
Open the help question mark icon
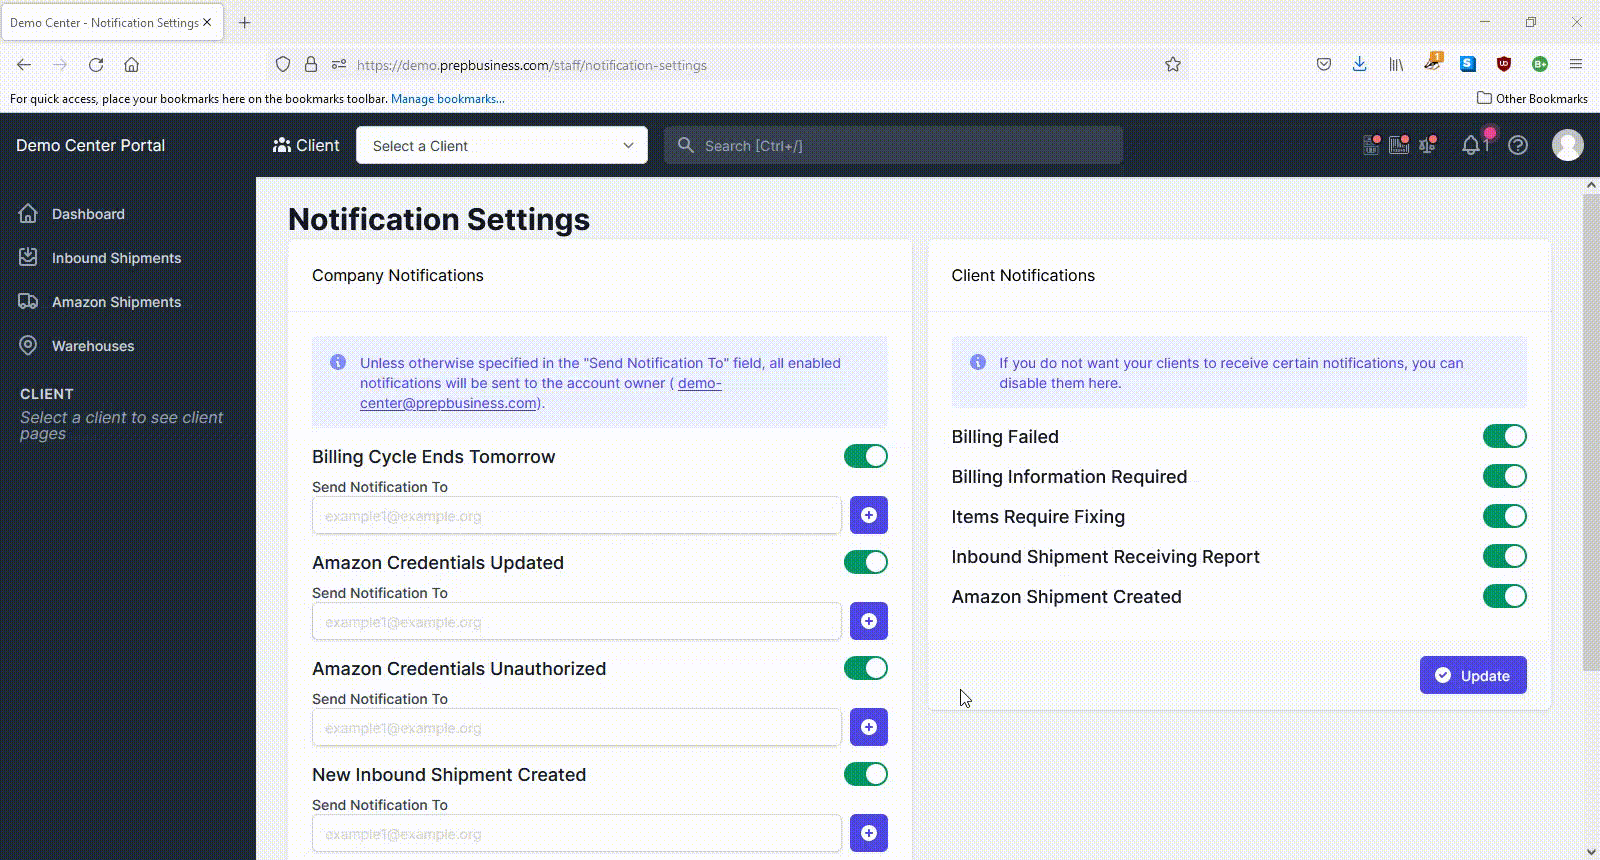[1518, 145]
